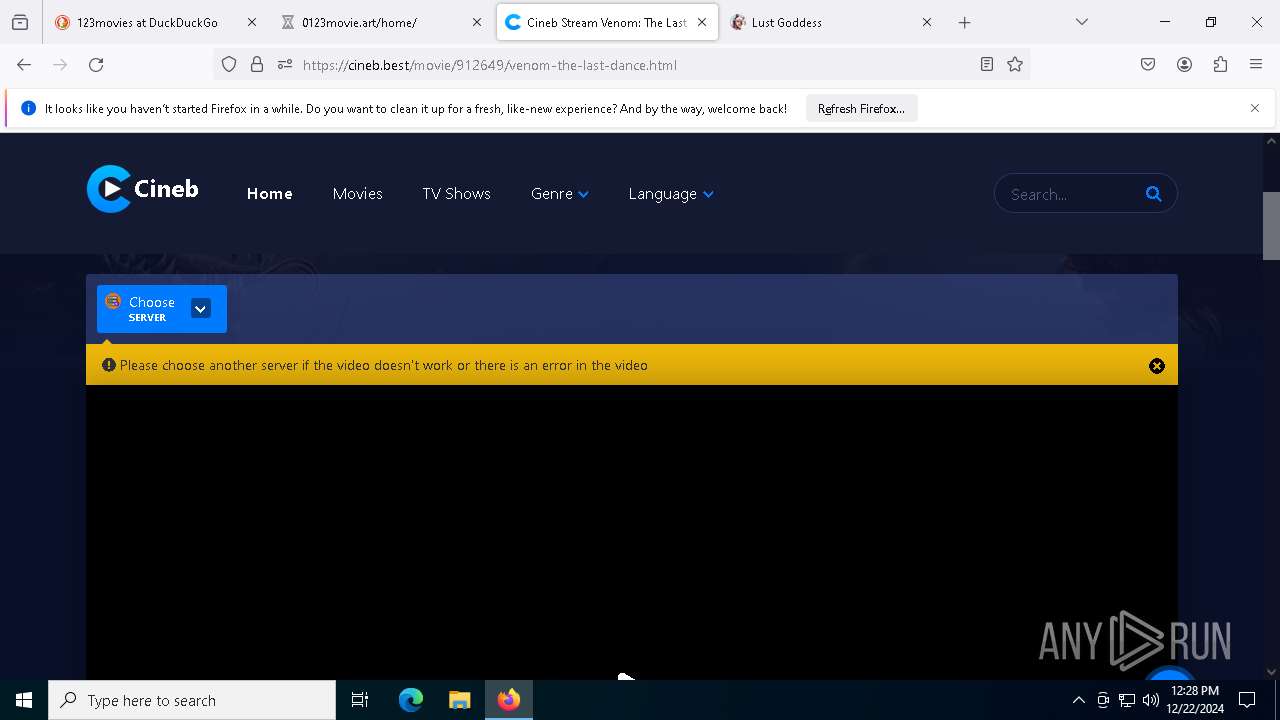The width and height of the screenshot is (1280, 720).
Task: Click the Windows taskbar search box
Action: pyautogui.click(x=192, y=700)
